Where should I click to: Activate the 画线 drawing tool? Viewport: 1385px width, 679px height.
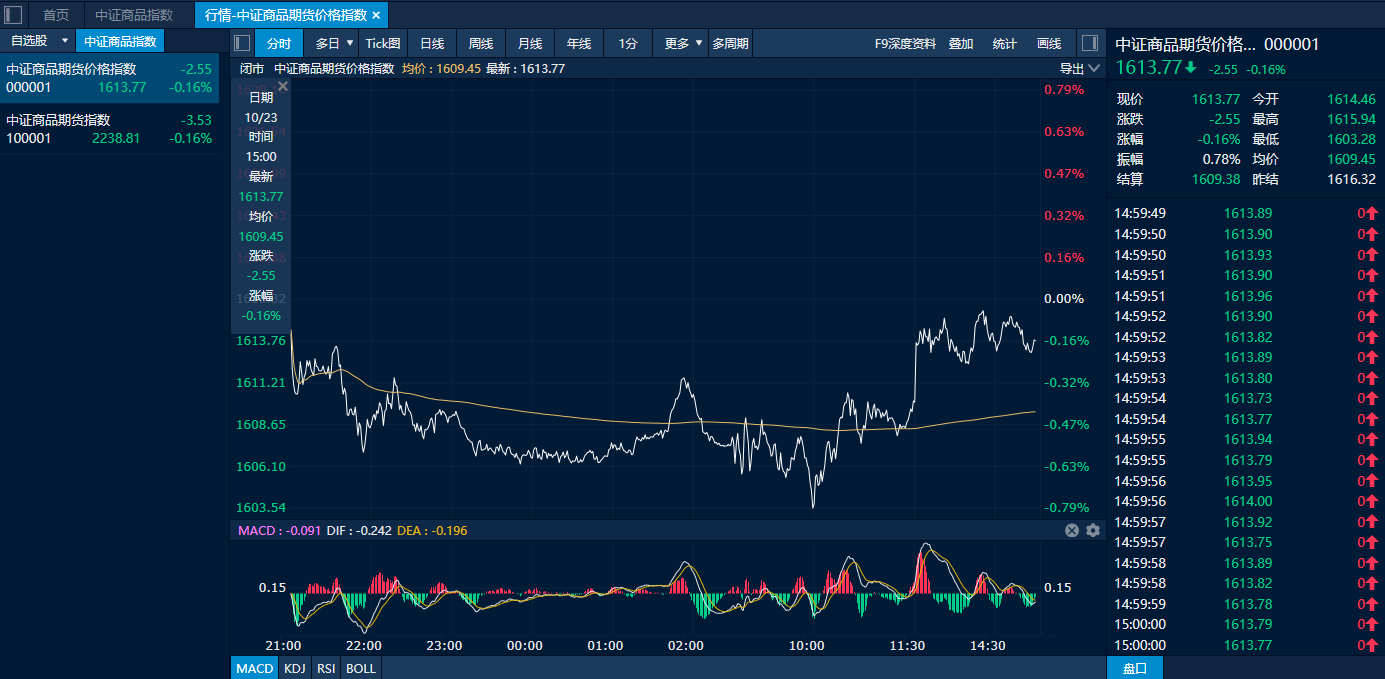1049,43
